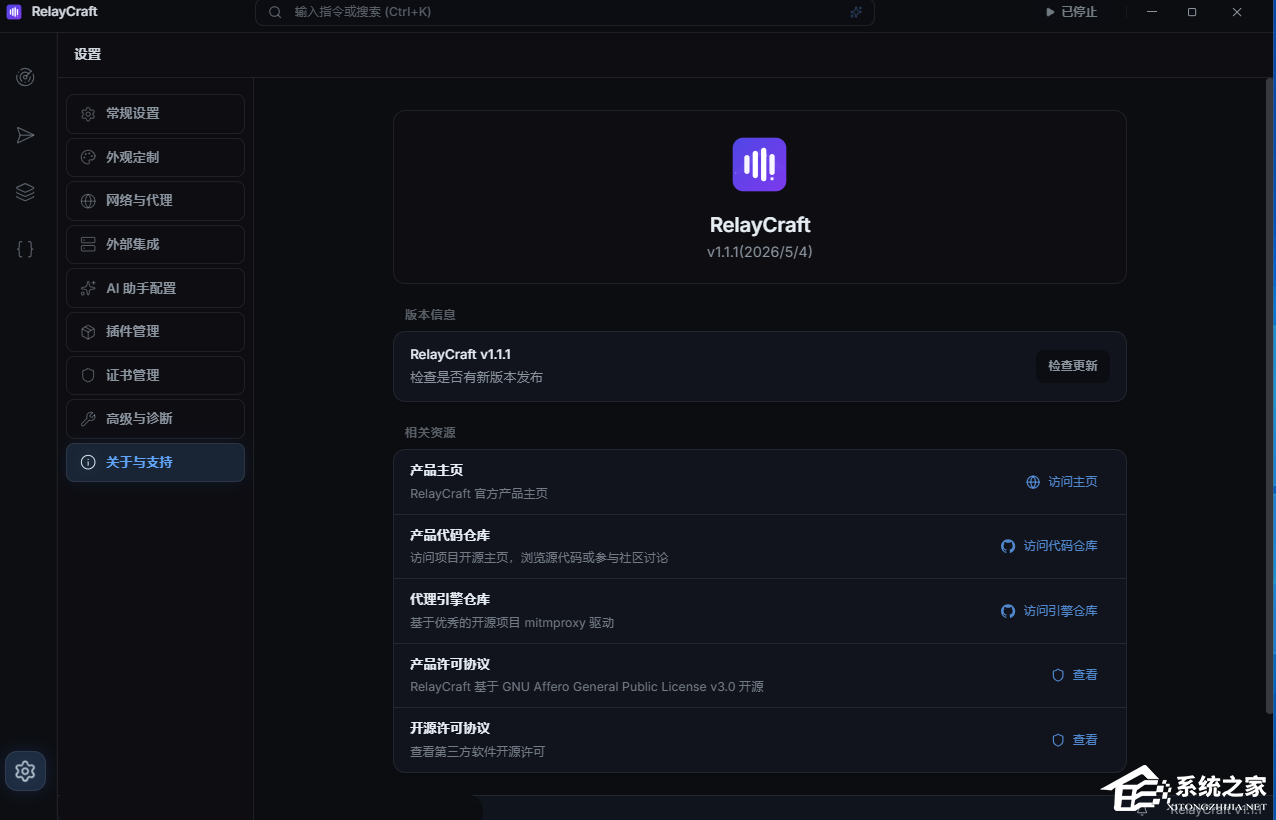Image resolution: width=1276 pixels, height=820 pixels.
Task: Click the shield icon in 产品许可协议 row
Action: [x=1058, y=675]
